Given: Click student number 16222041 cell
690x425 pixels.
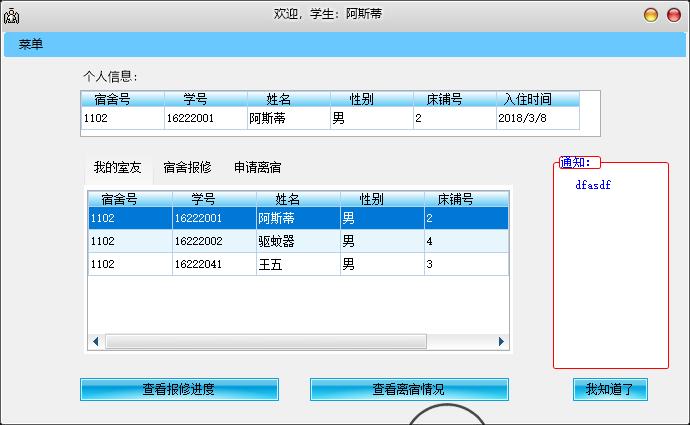Looking at the screenshot, I should 214,264.
